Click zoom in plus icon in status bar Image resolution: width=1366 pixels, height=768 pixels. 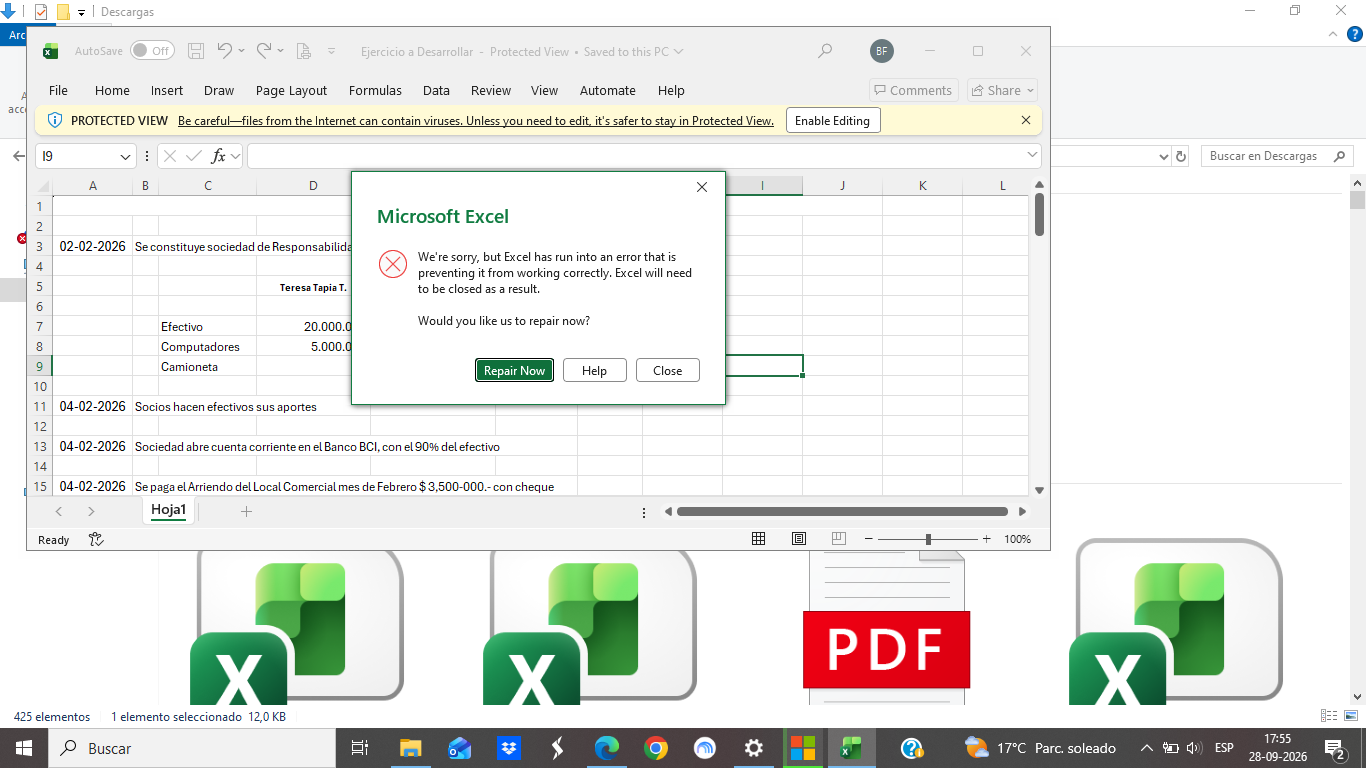click(x=986, y=539)
